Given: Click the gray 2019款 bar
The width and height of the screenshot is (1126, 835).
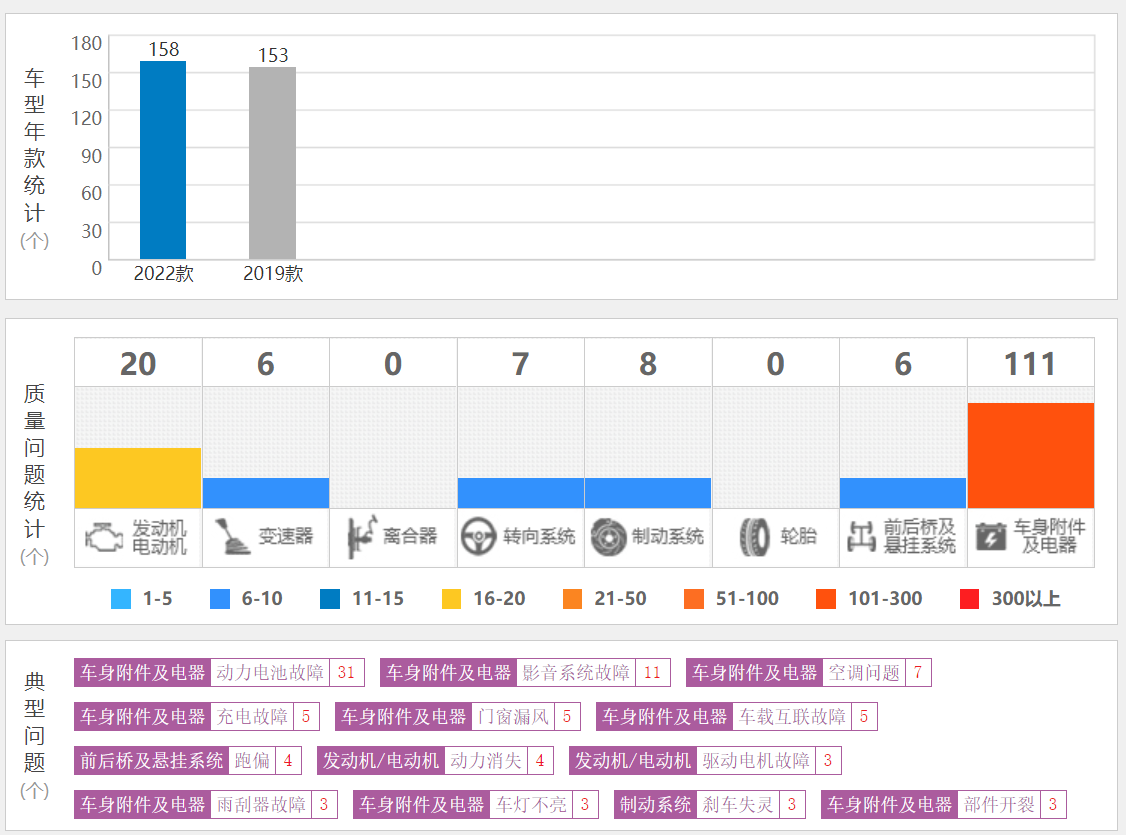Looking at the screenshot, I should [272, 163].
